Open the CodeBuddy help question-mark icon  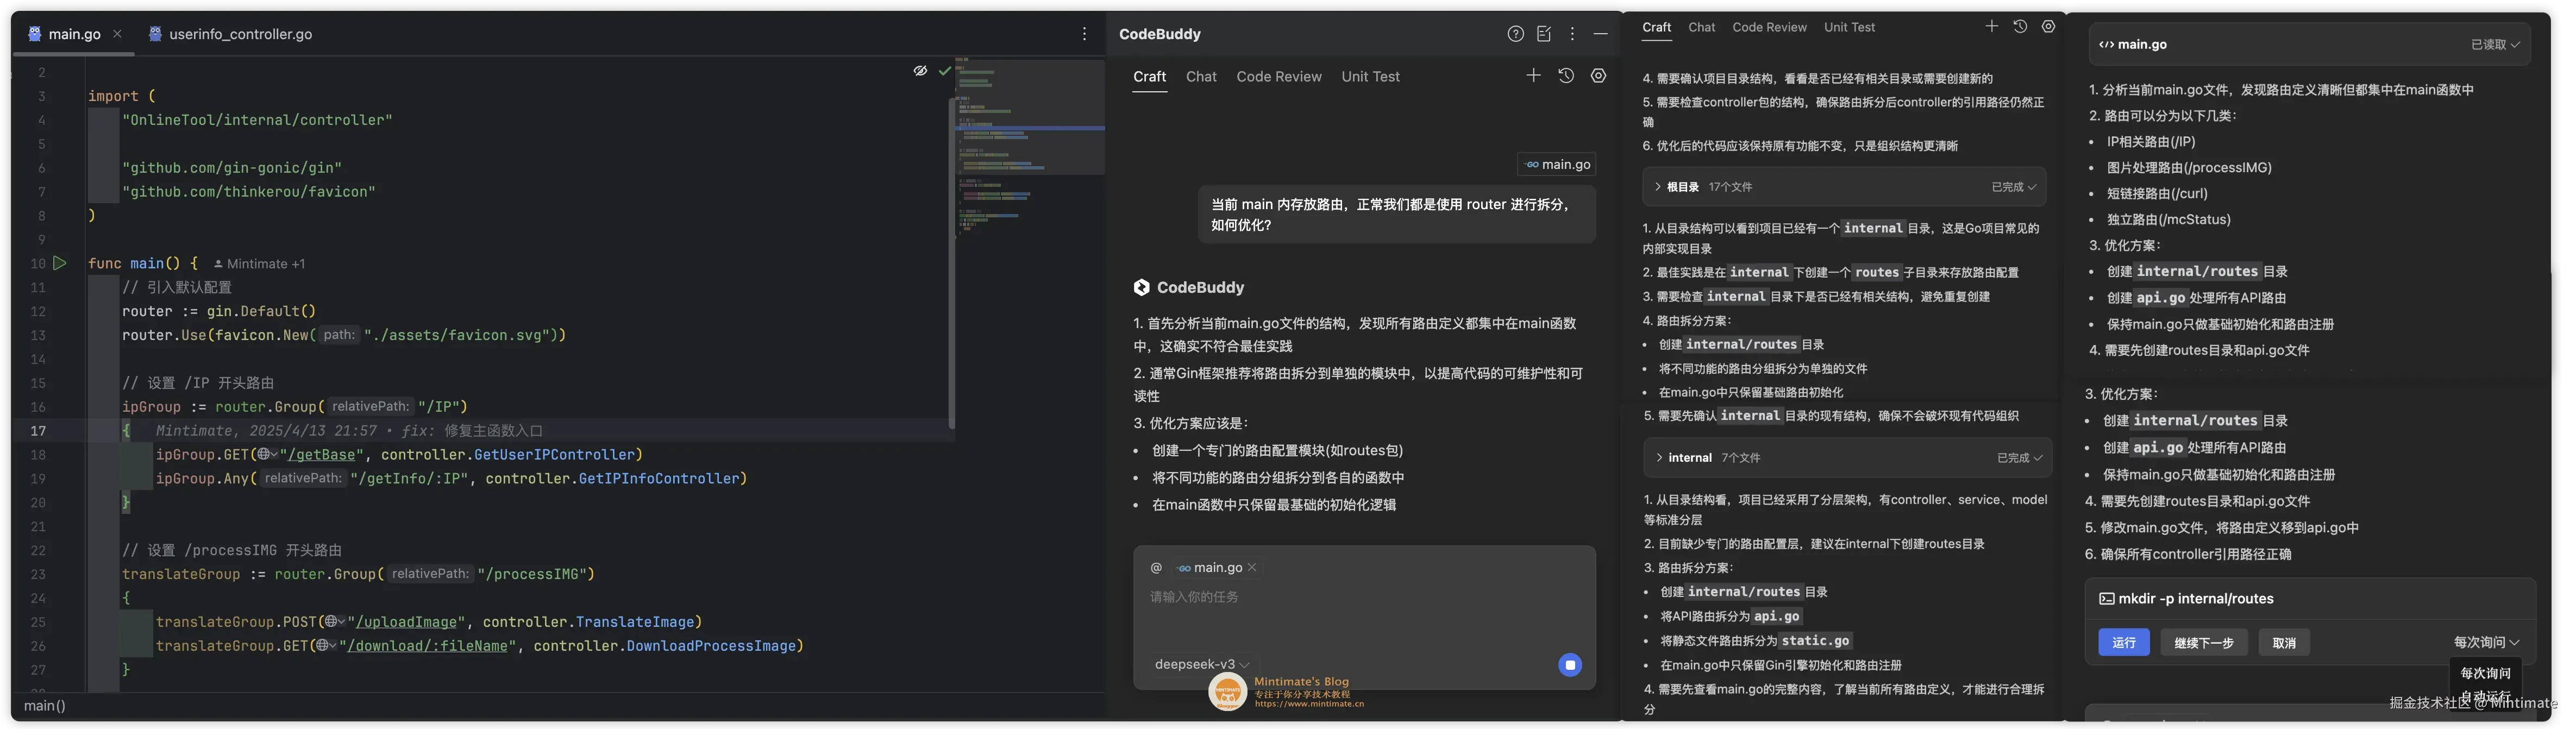coord(1515,34)
